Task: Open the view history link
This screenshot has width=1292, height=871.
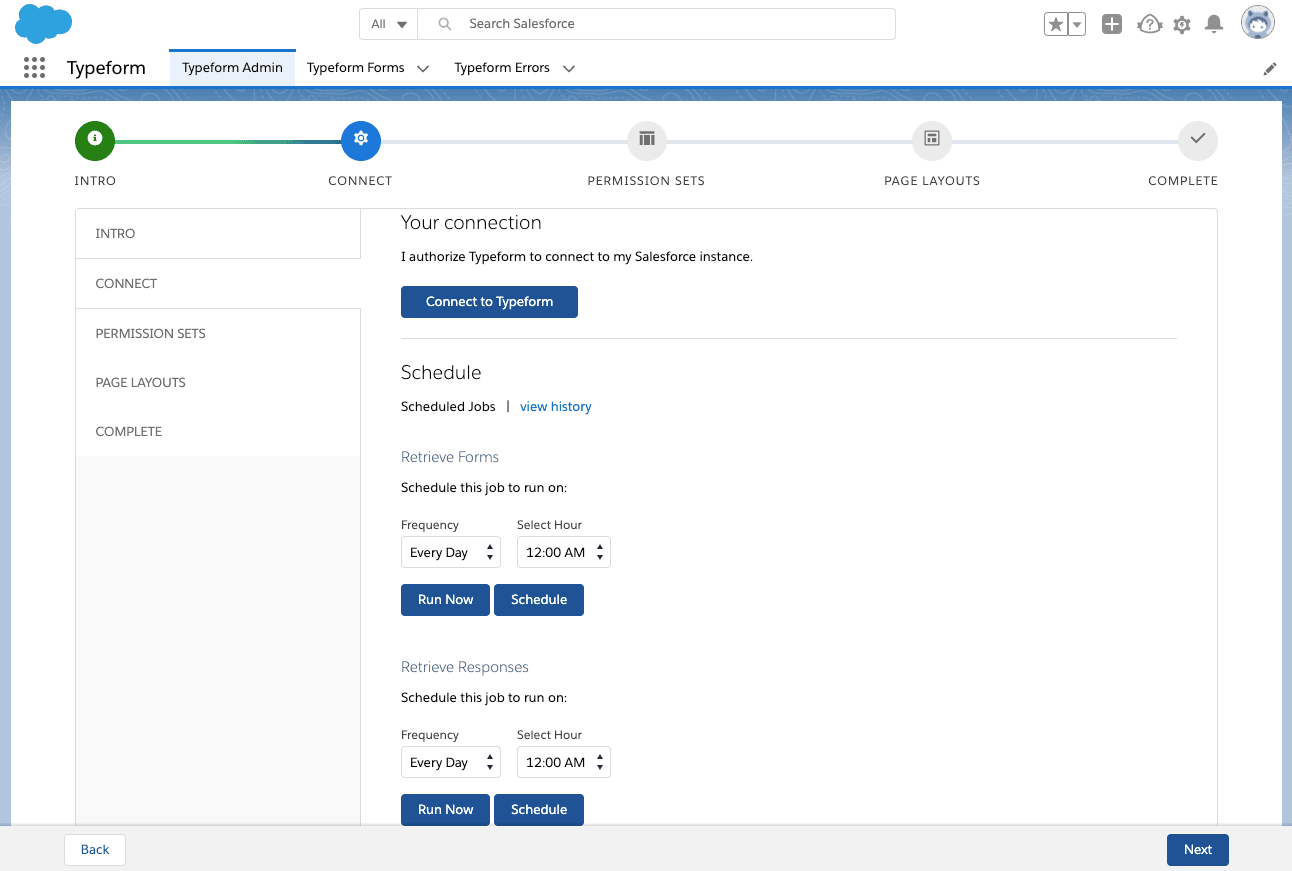Action: click(555, 406)
